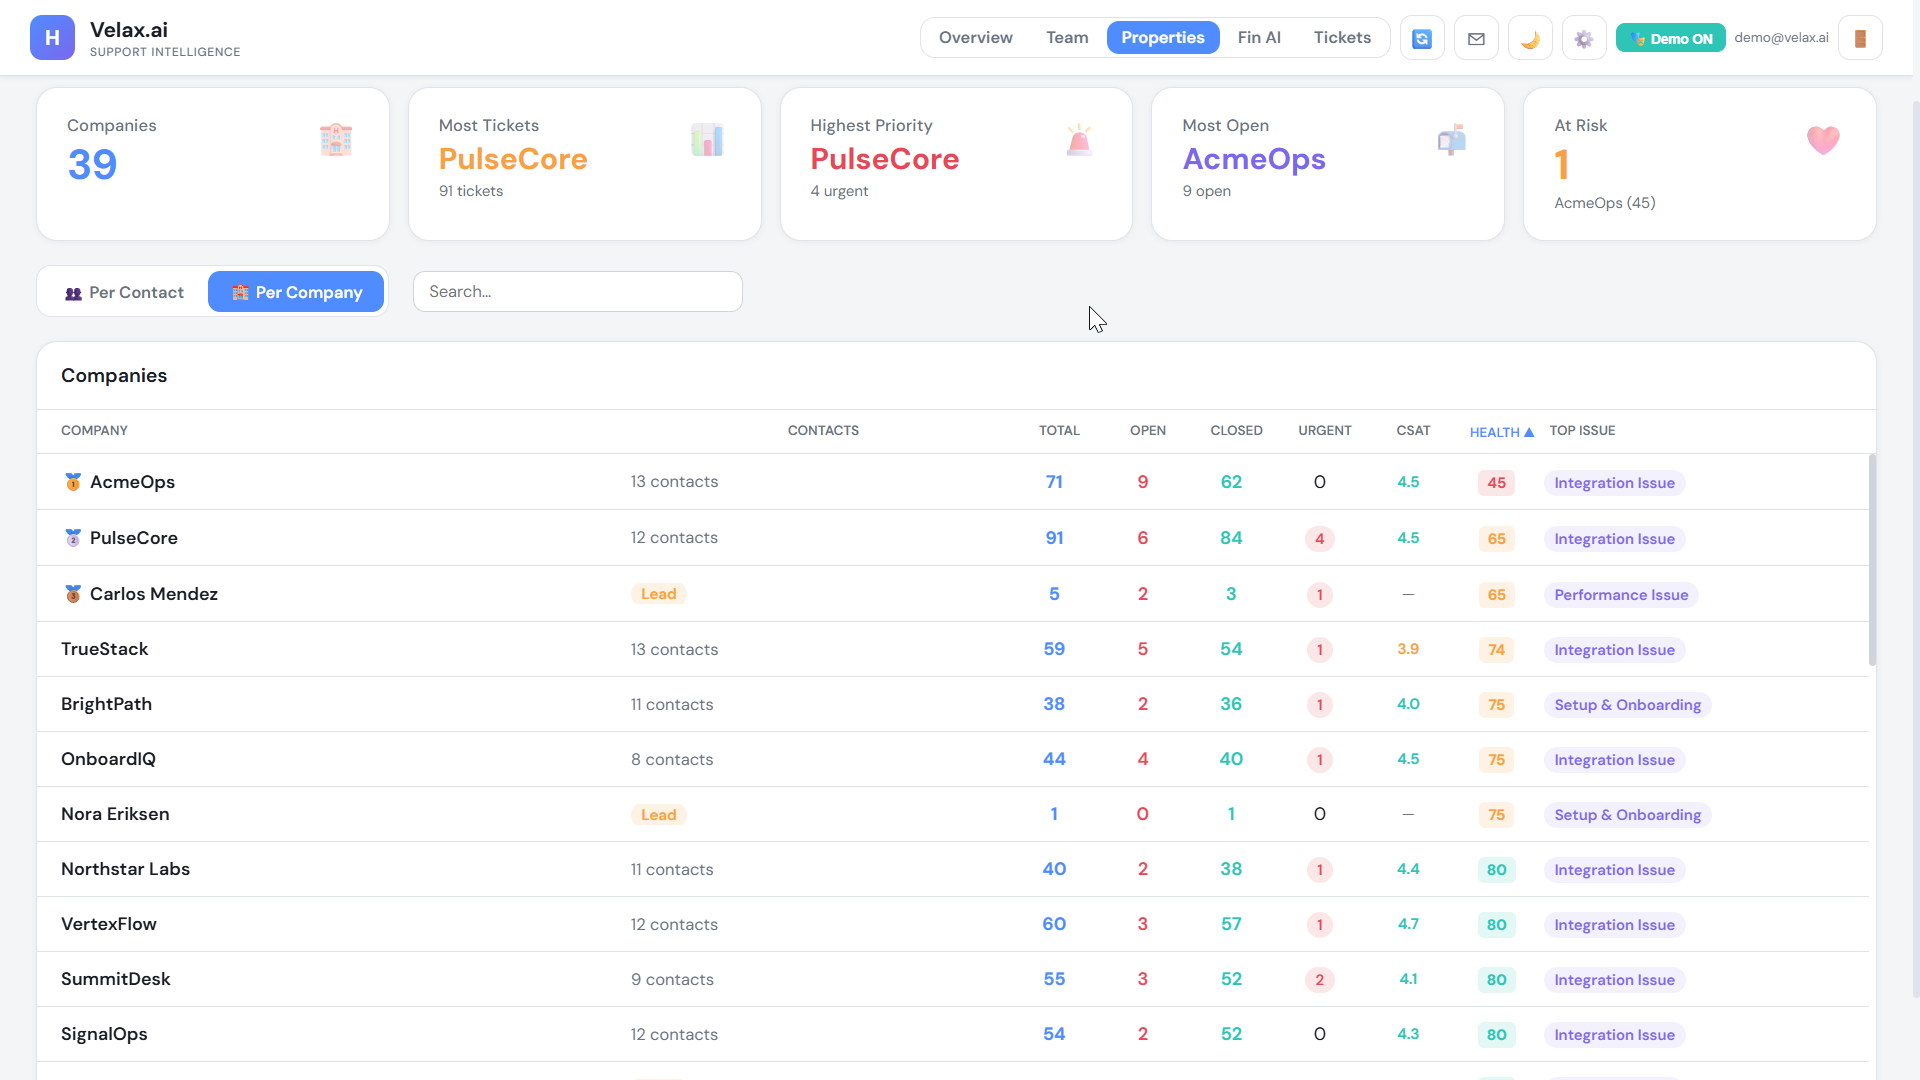The width and height of the screenshot is (1920, 1080).
Task: Focus the Search input field
Action: point(577,292)
